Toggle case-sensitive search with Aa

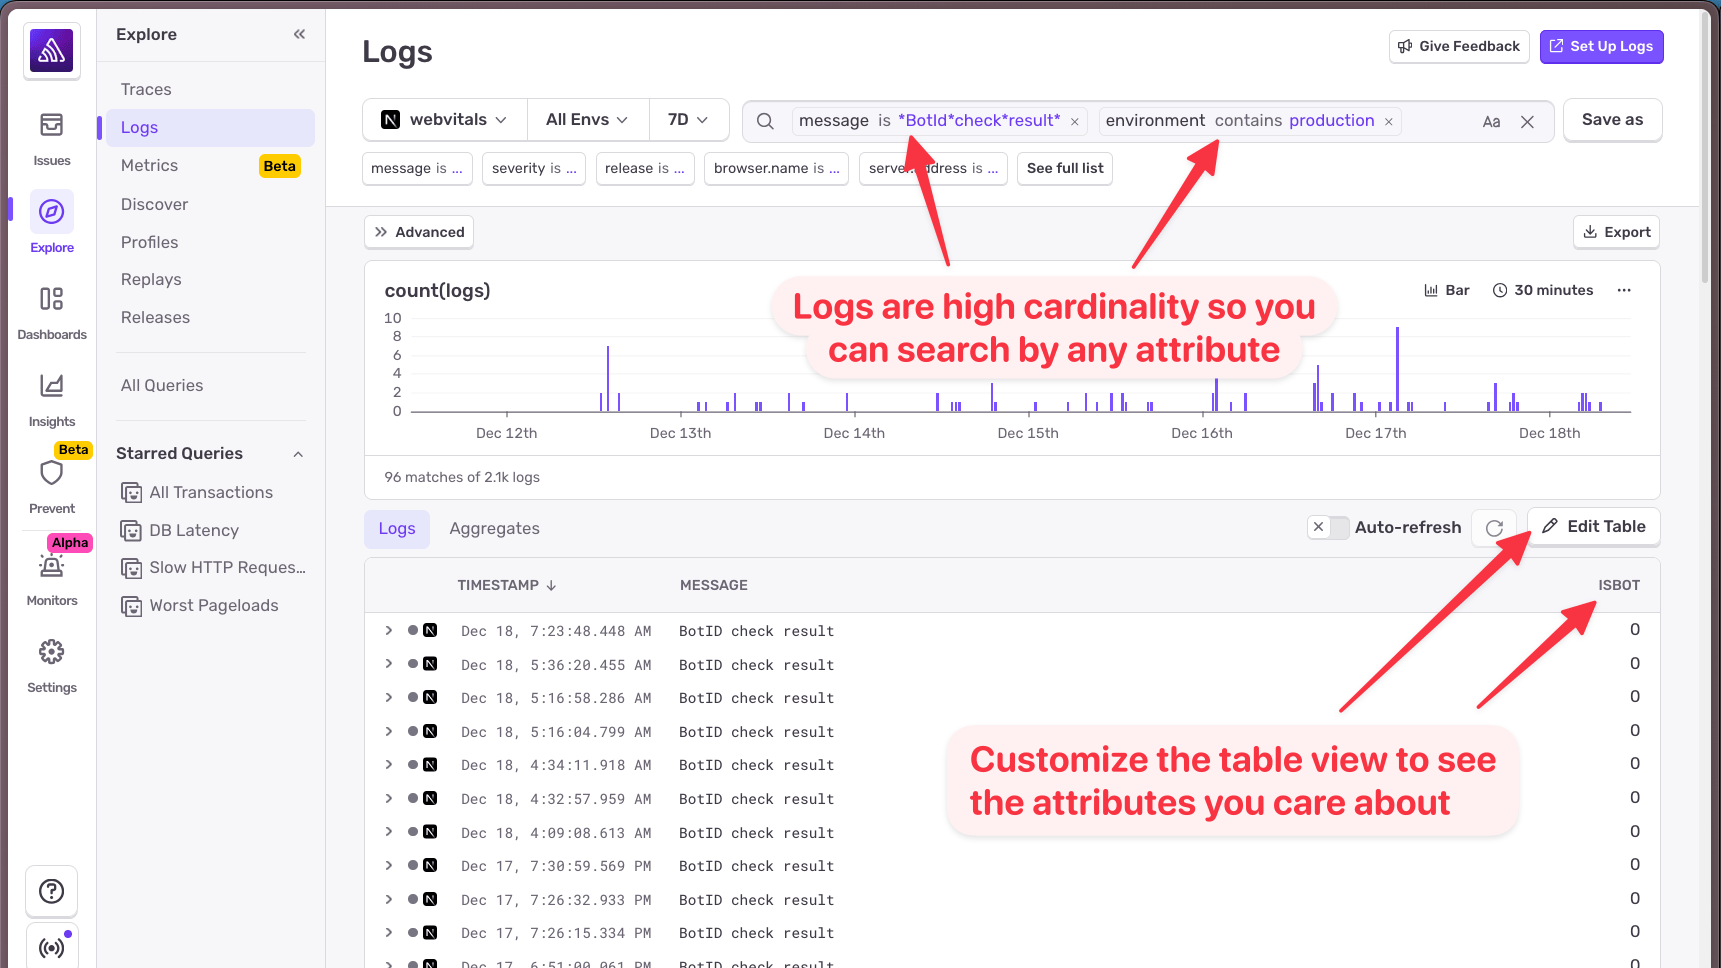click(x=1492, y=120)
